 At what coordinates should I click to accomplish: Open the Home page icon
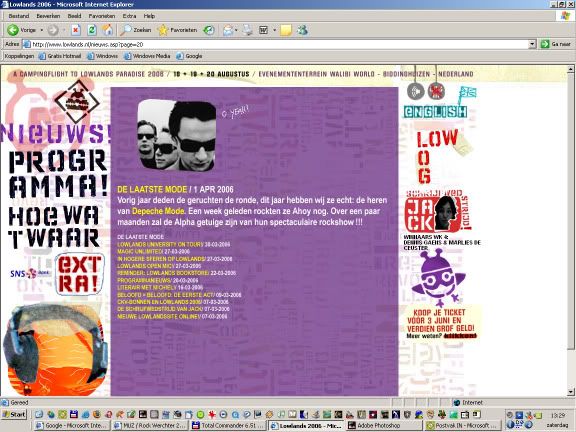pyautogui.click(x=107, y=30)
